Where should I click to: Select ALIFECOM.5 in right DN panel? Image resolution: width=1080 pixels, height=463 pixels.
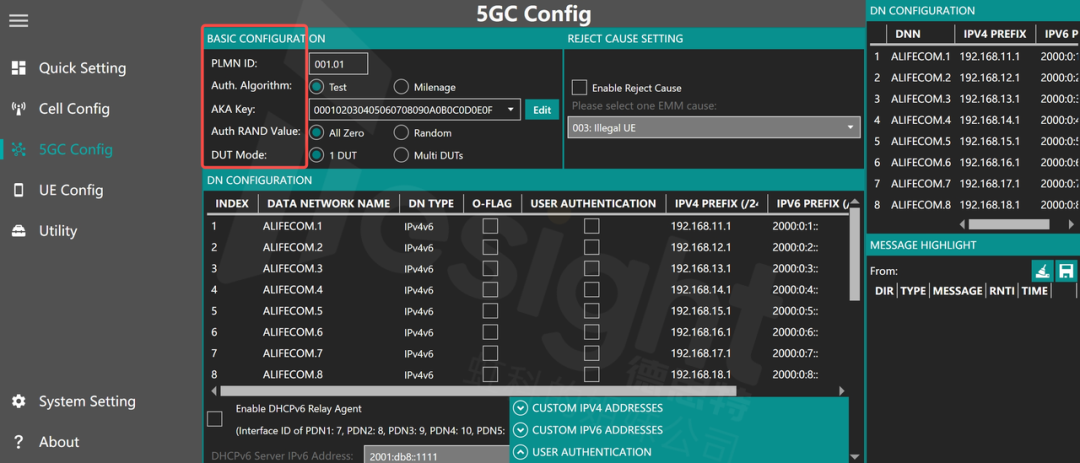click(921, 141)
